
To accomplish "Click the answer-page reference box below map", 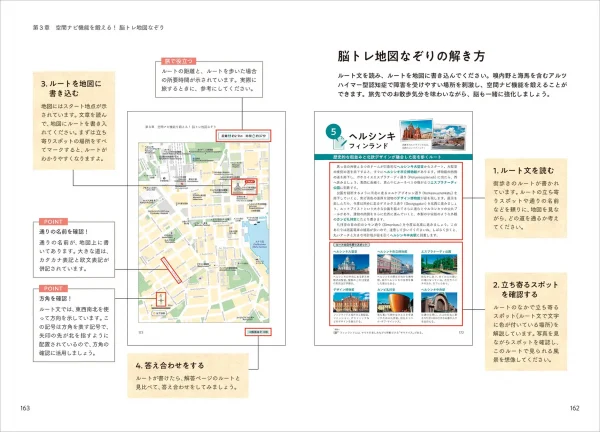I will point(258,332).
